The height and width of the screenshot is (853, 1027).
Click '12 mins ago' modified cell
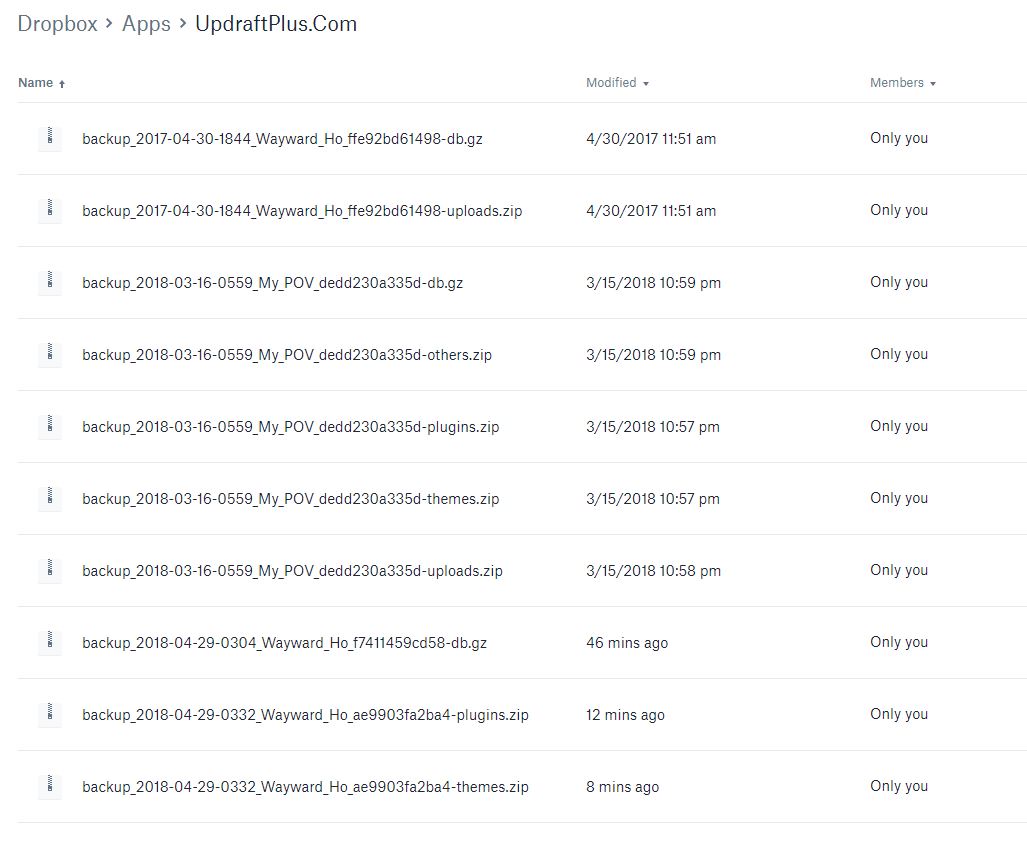point(626,715)
